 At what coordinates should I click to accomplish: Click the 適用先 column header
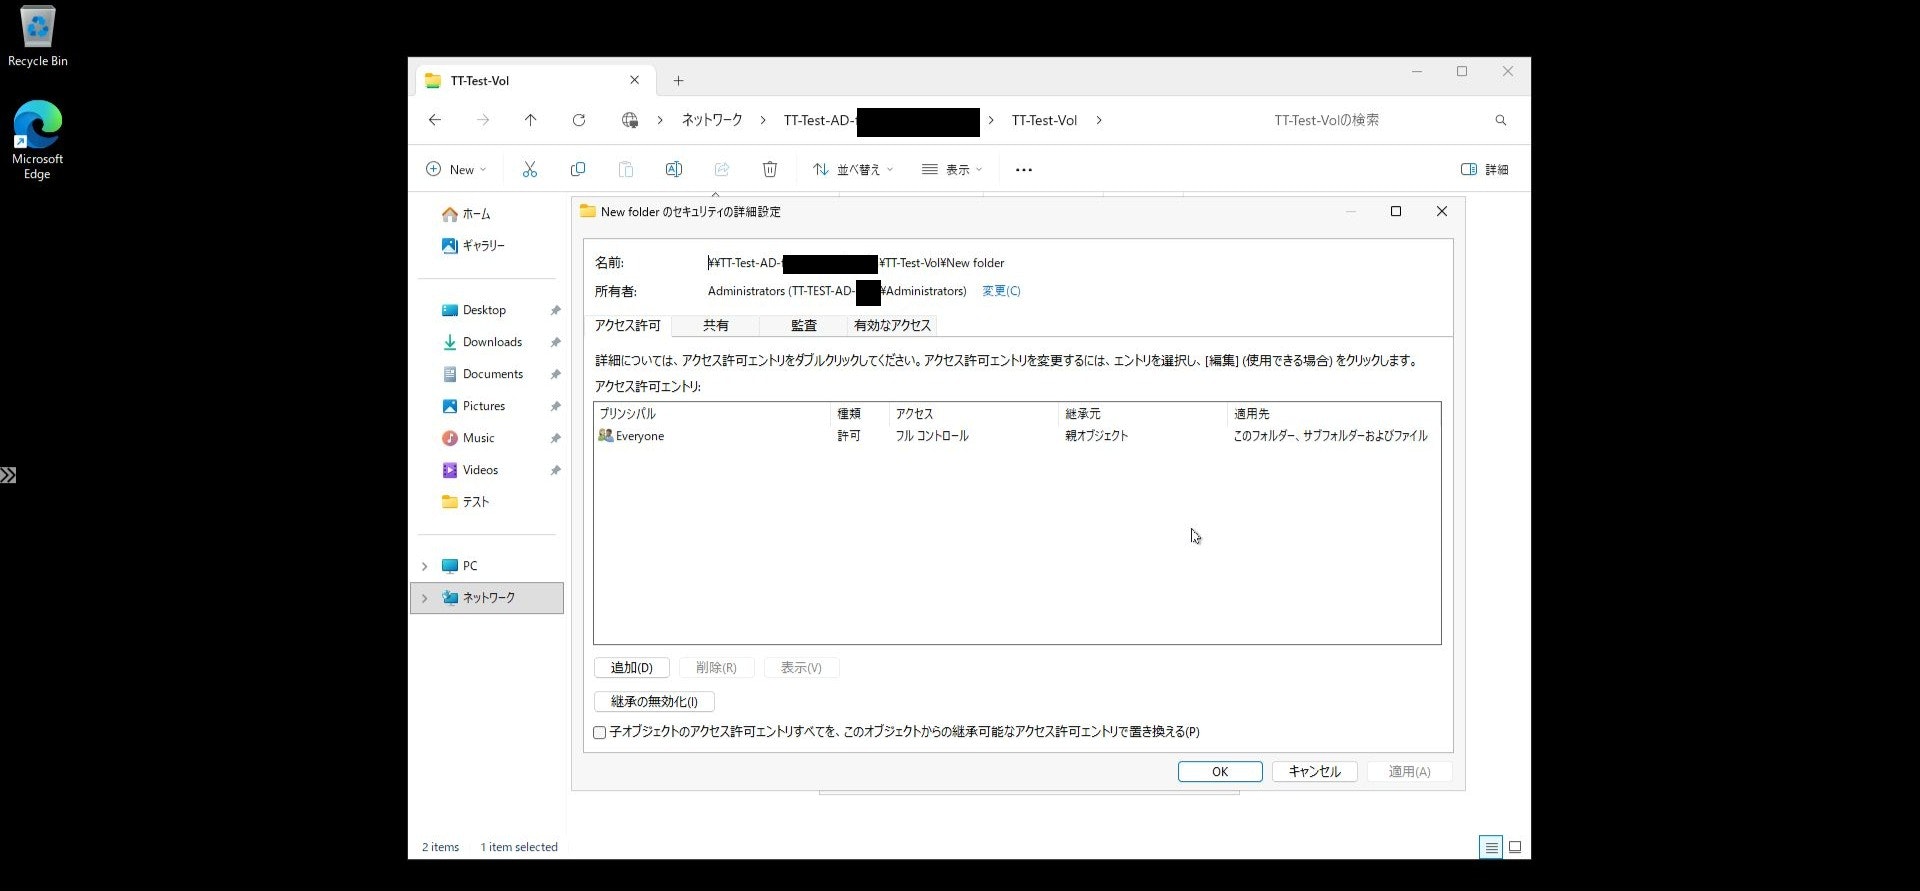1334,413
